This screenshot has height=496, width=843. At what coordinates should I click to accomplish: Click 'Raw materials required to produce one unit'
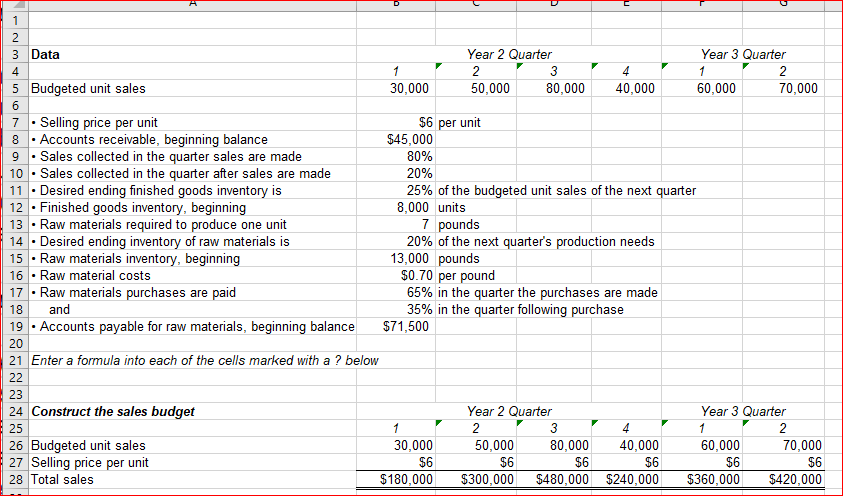[x=159, y=225]
